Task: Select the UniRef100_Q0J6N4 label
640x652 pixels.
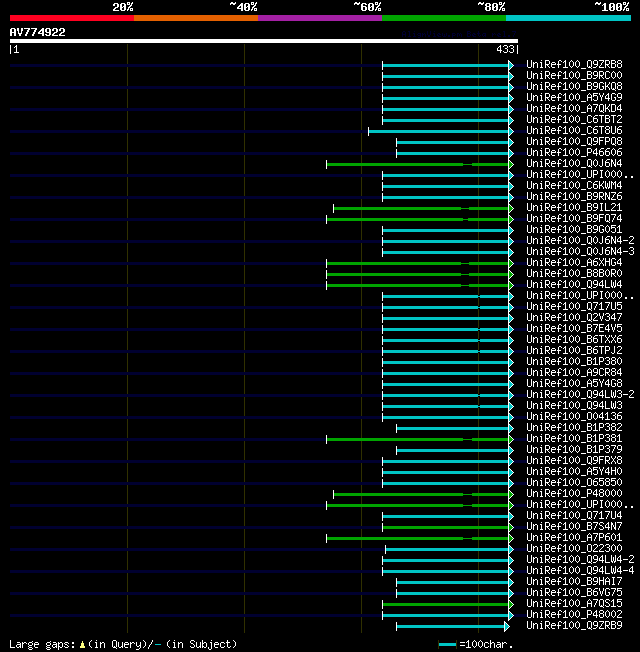Action: coord(574,163)
